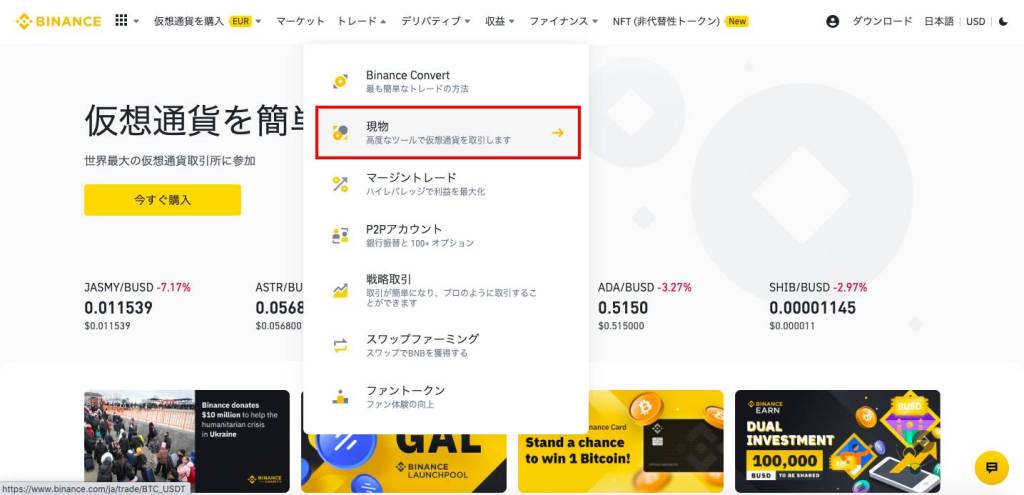Click the Binance logo
1024x495 pixels.
tap(58, 21)
